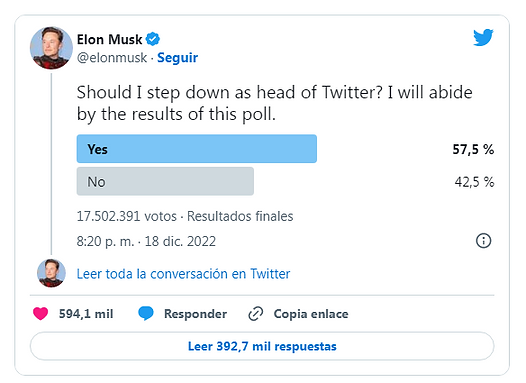The image size is (526, 383).
Task: Open Leer 392,7 mil respuestas button
Action: pyautogui.click(x=262, y=346)
